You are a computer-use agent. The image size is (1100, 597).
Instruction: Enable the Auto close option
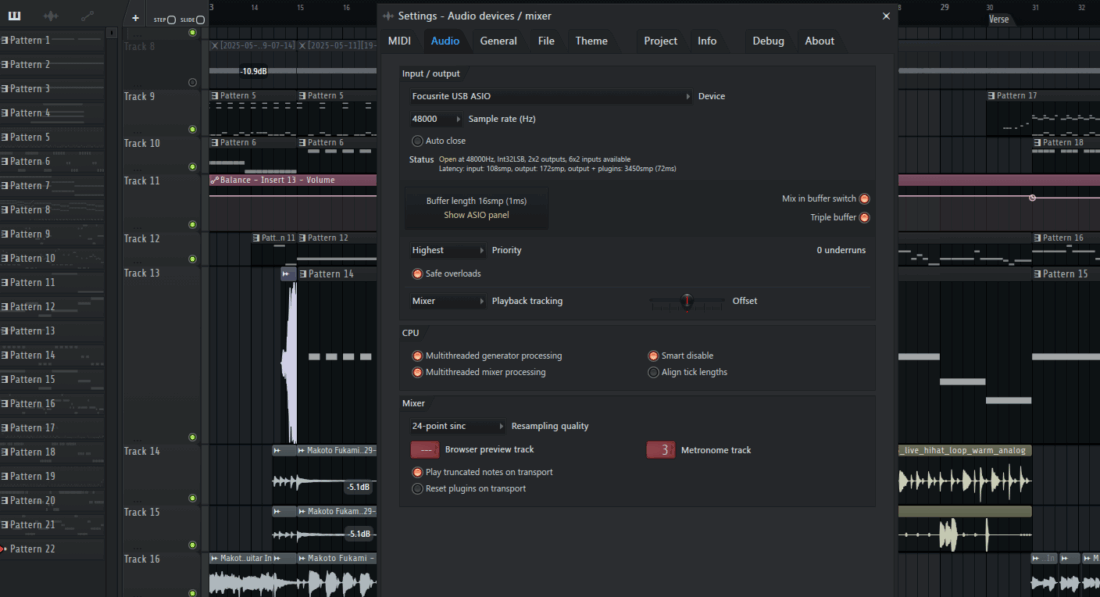(418, 141)
